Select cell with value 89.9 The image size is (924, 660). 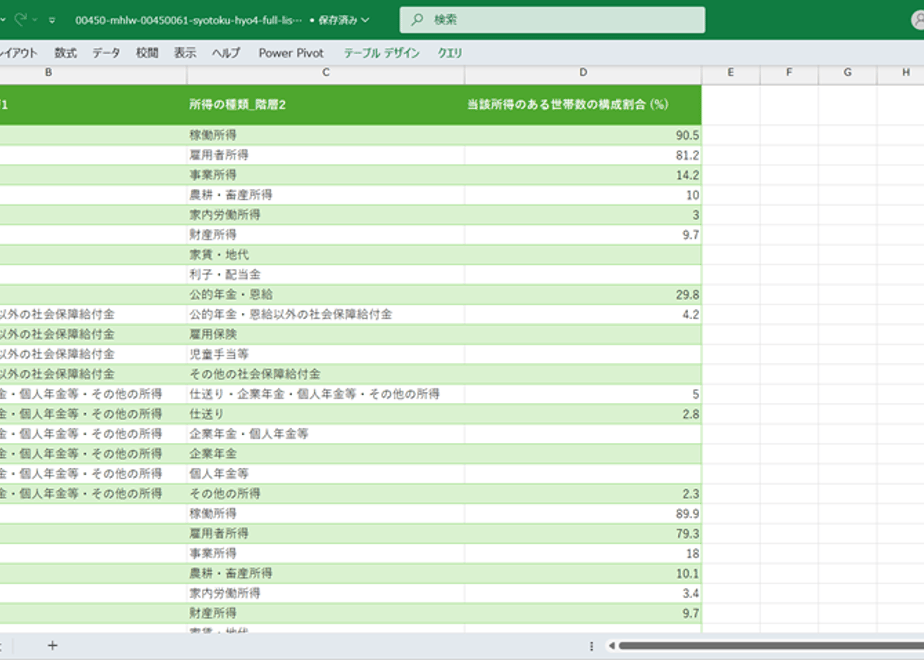(583, 514)
